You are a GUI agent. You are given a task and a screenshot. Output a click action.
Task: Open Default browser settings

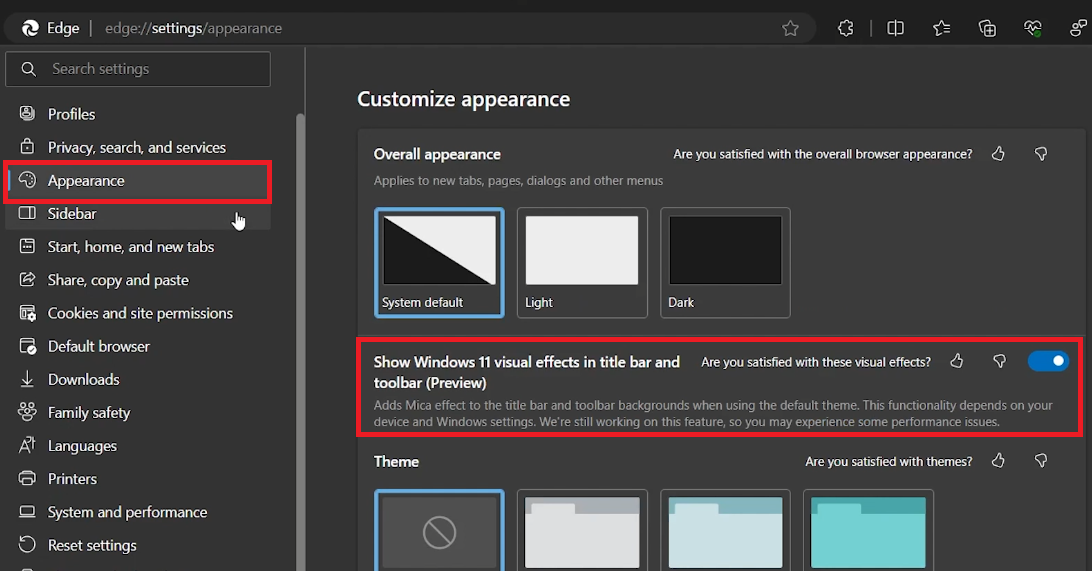[138, 346]
